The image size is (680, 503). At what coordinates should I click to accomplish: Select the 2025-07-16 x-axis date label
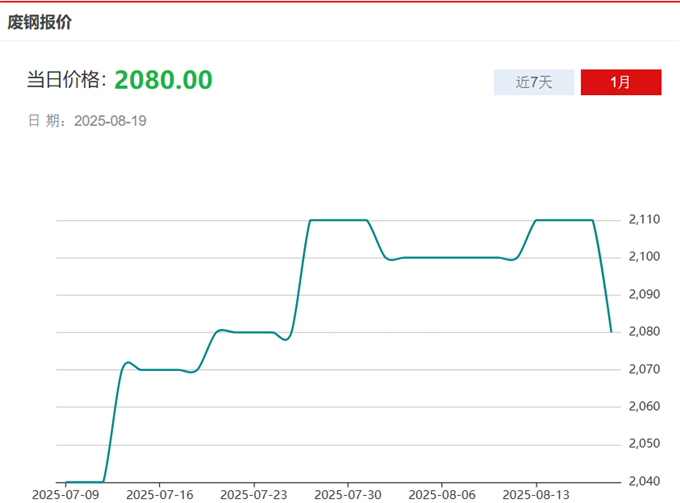pyautogui.click(x=159, y=494)
